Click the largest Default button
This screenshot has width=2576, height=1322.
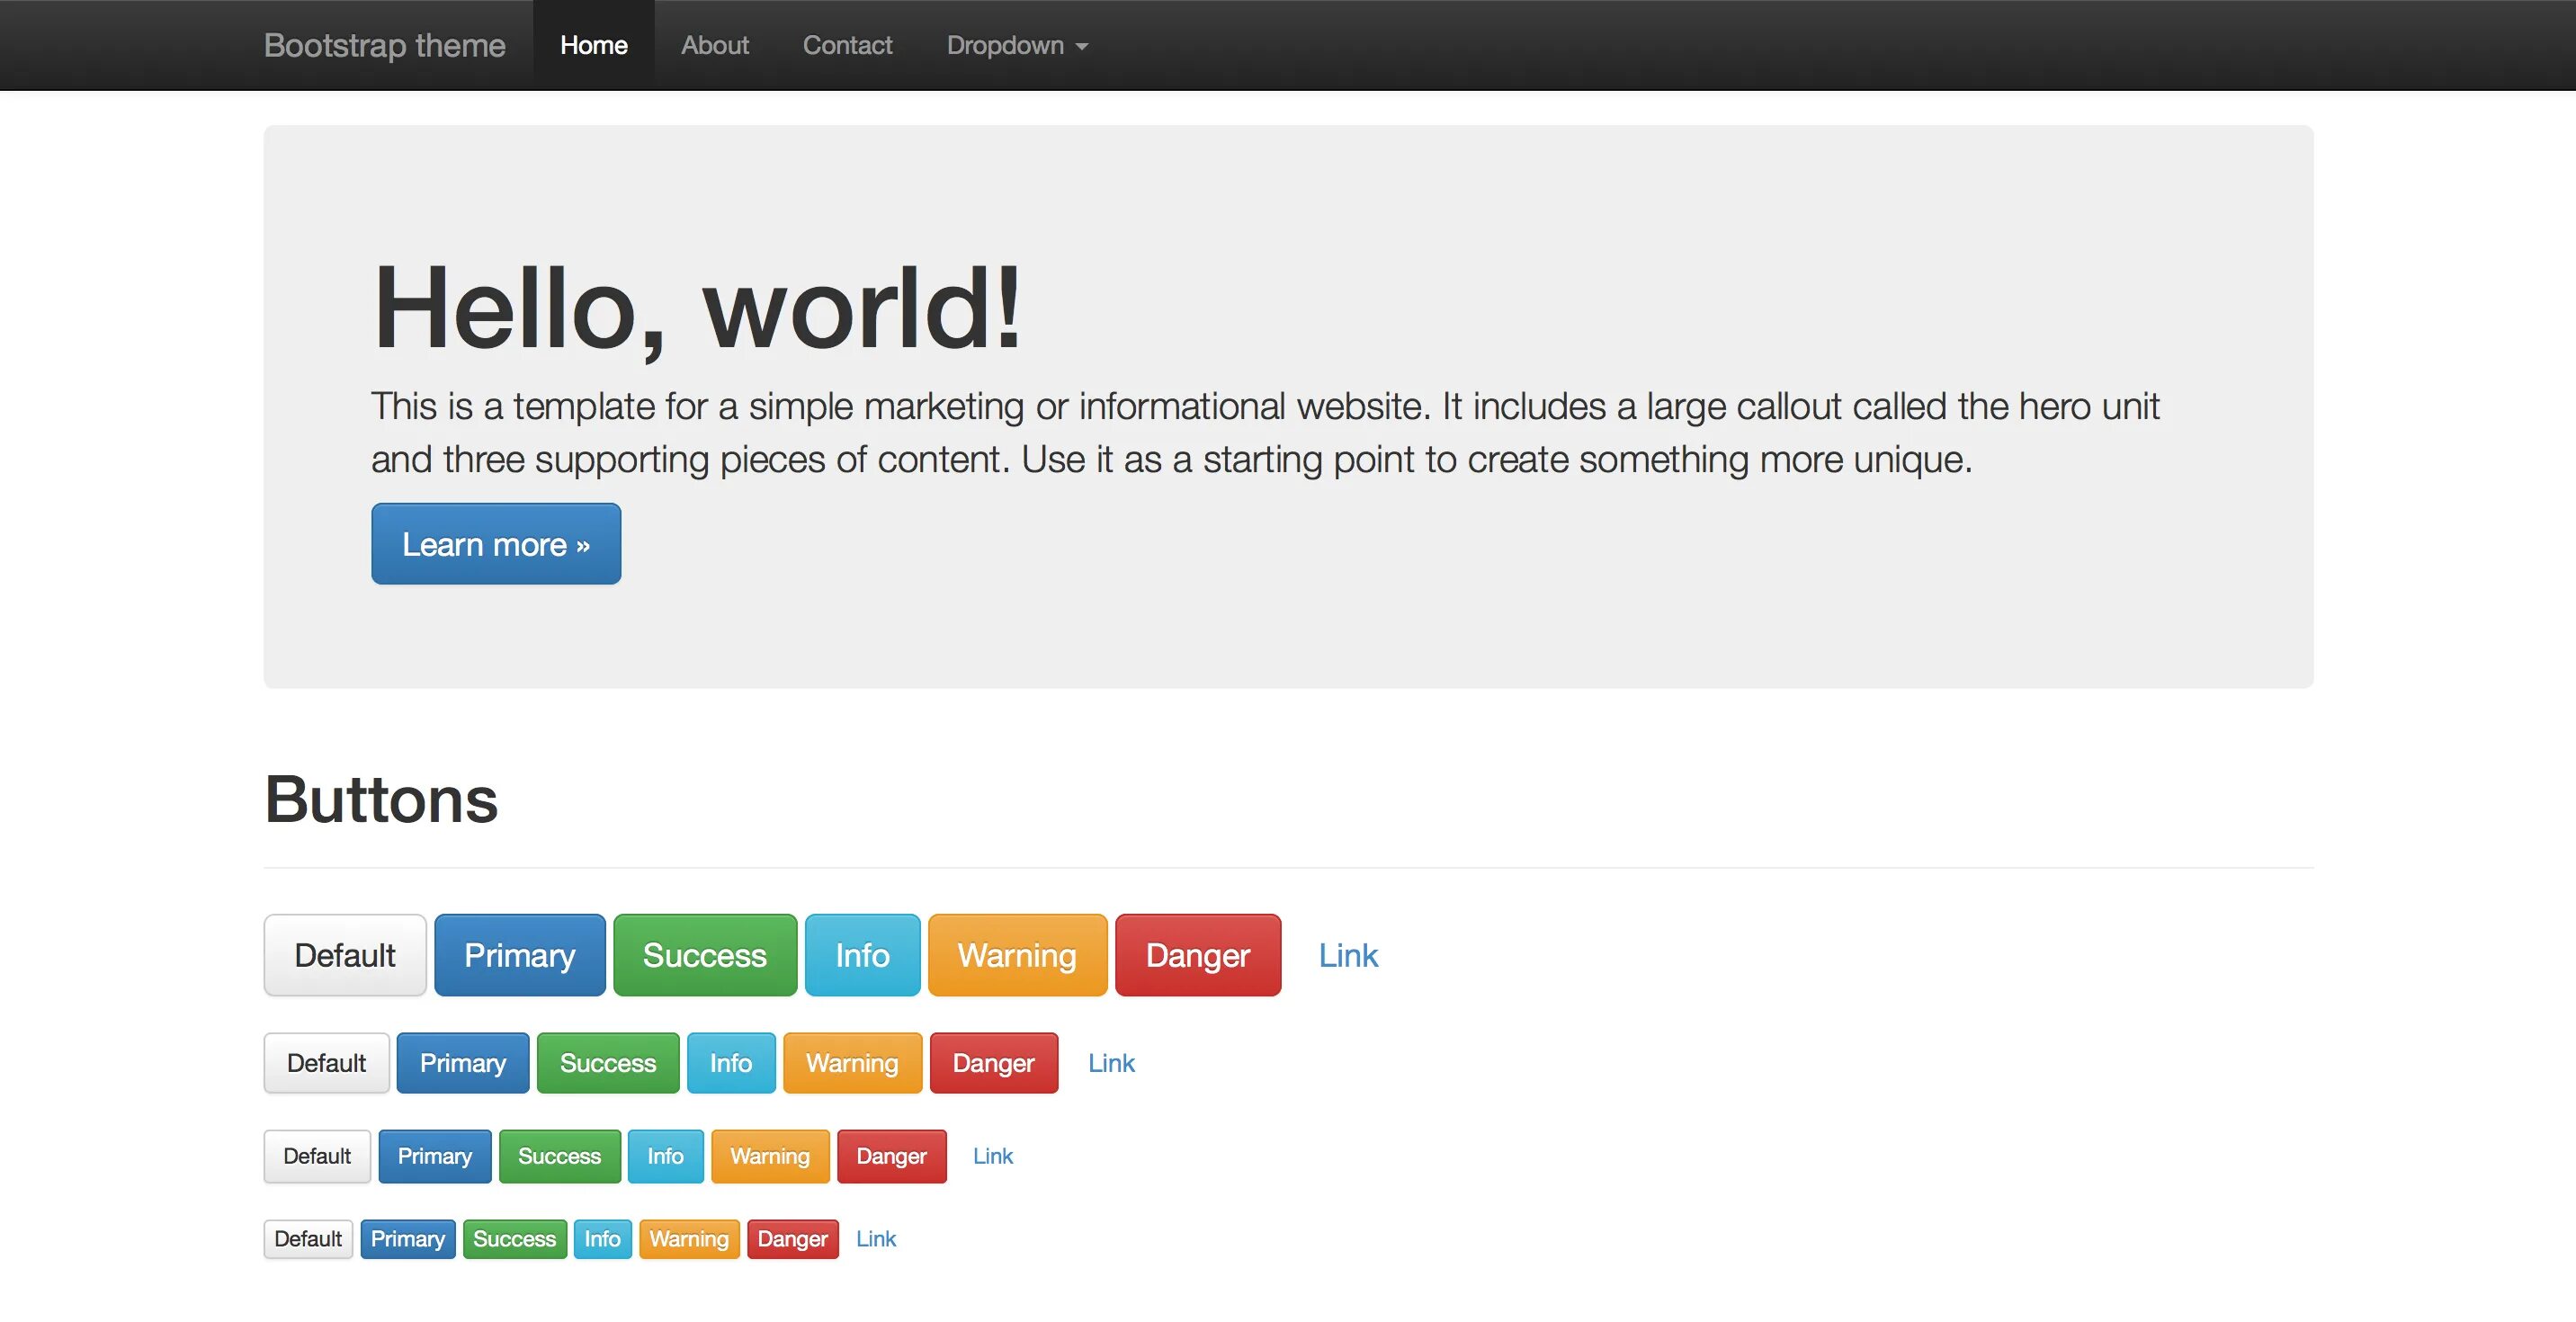pyautogui.click(x=344, y=955)
